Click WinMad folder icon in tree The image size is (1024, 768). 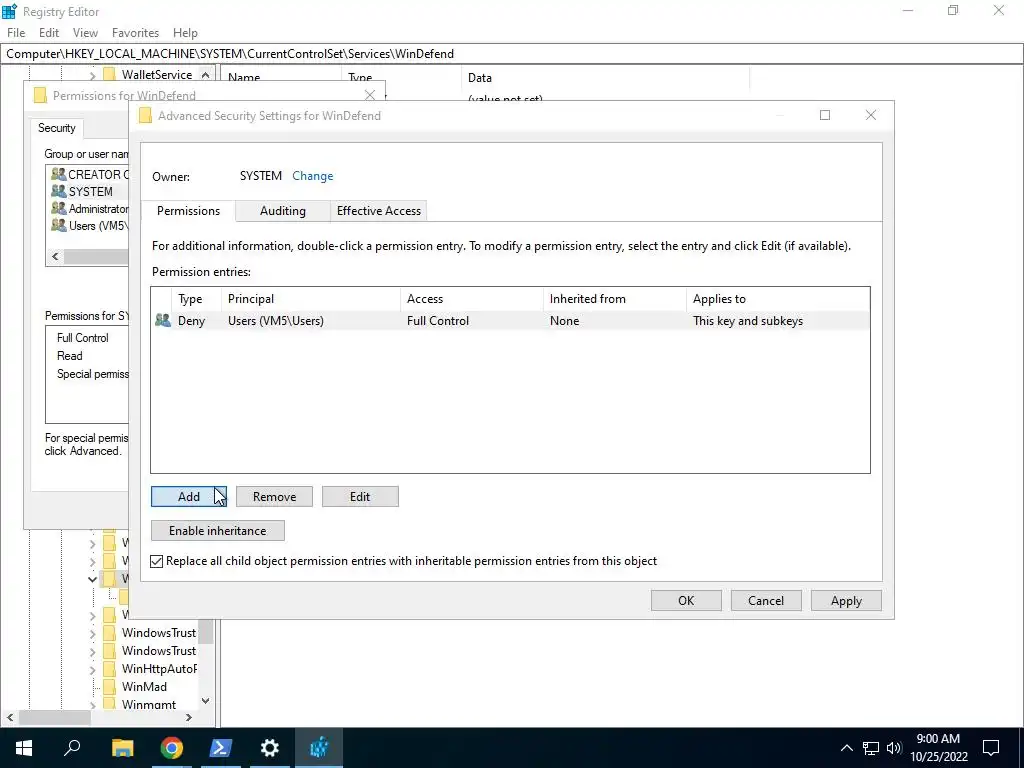coord(110,686)
